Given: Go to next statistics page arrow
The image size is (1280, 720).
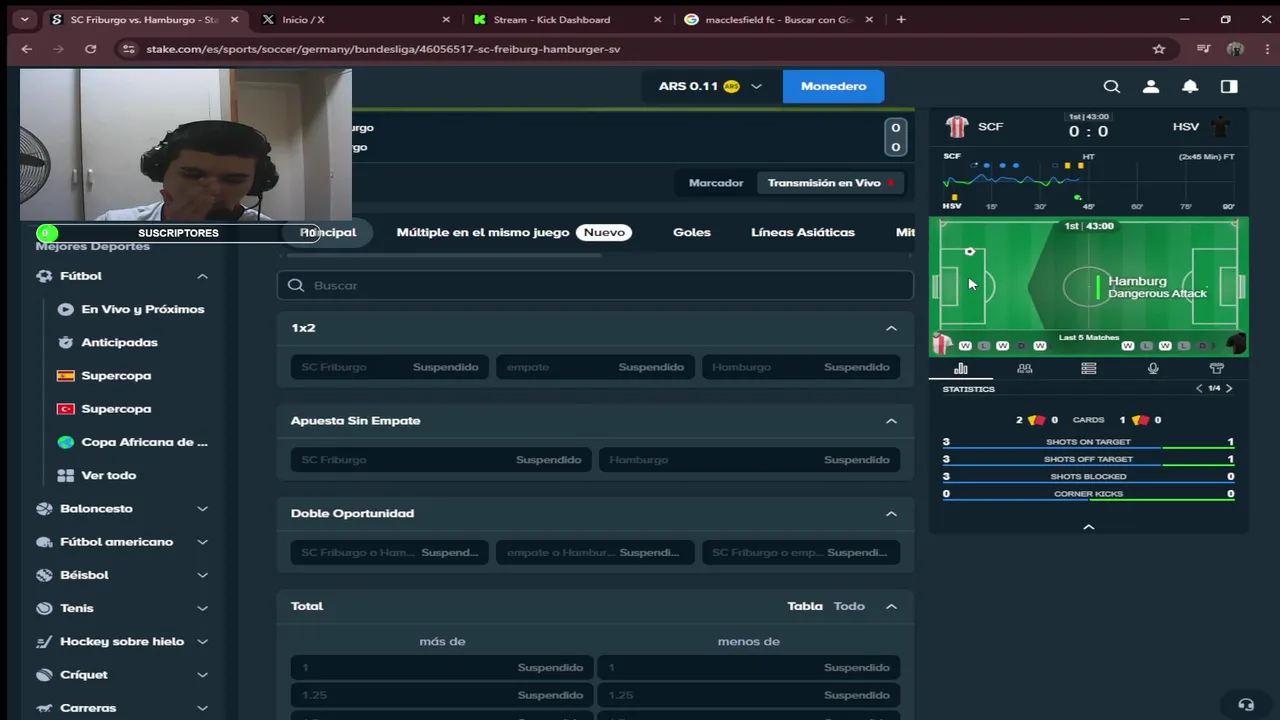Looking at the screenshot, I should coord(1229,388).
